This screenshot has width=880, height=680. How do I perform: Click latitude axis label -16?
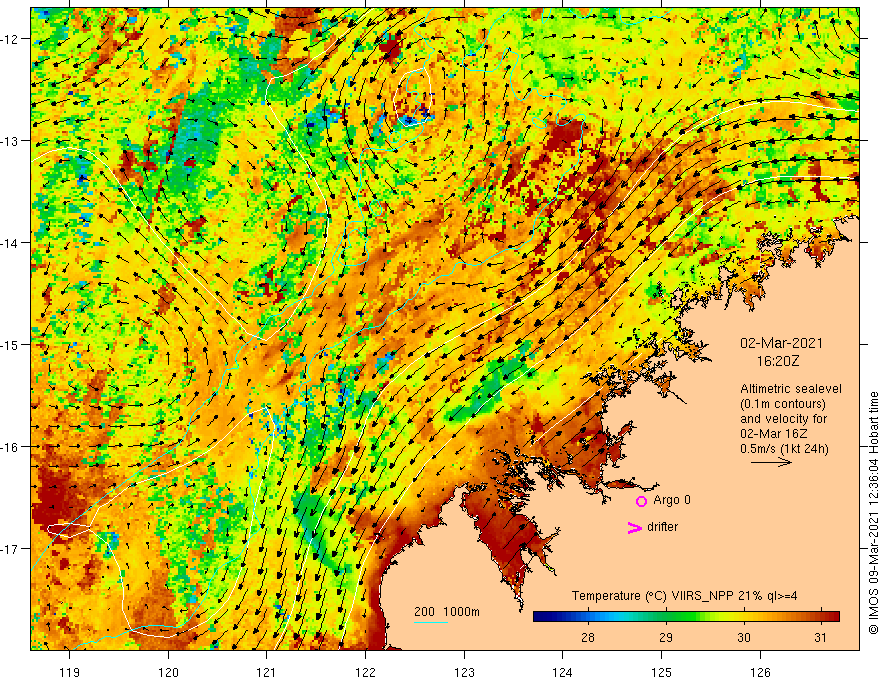point(11,447)
